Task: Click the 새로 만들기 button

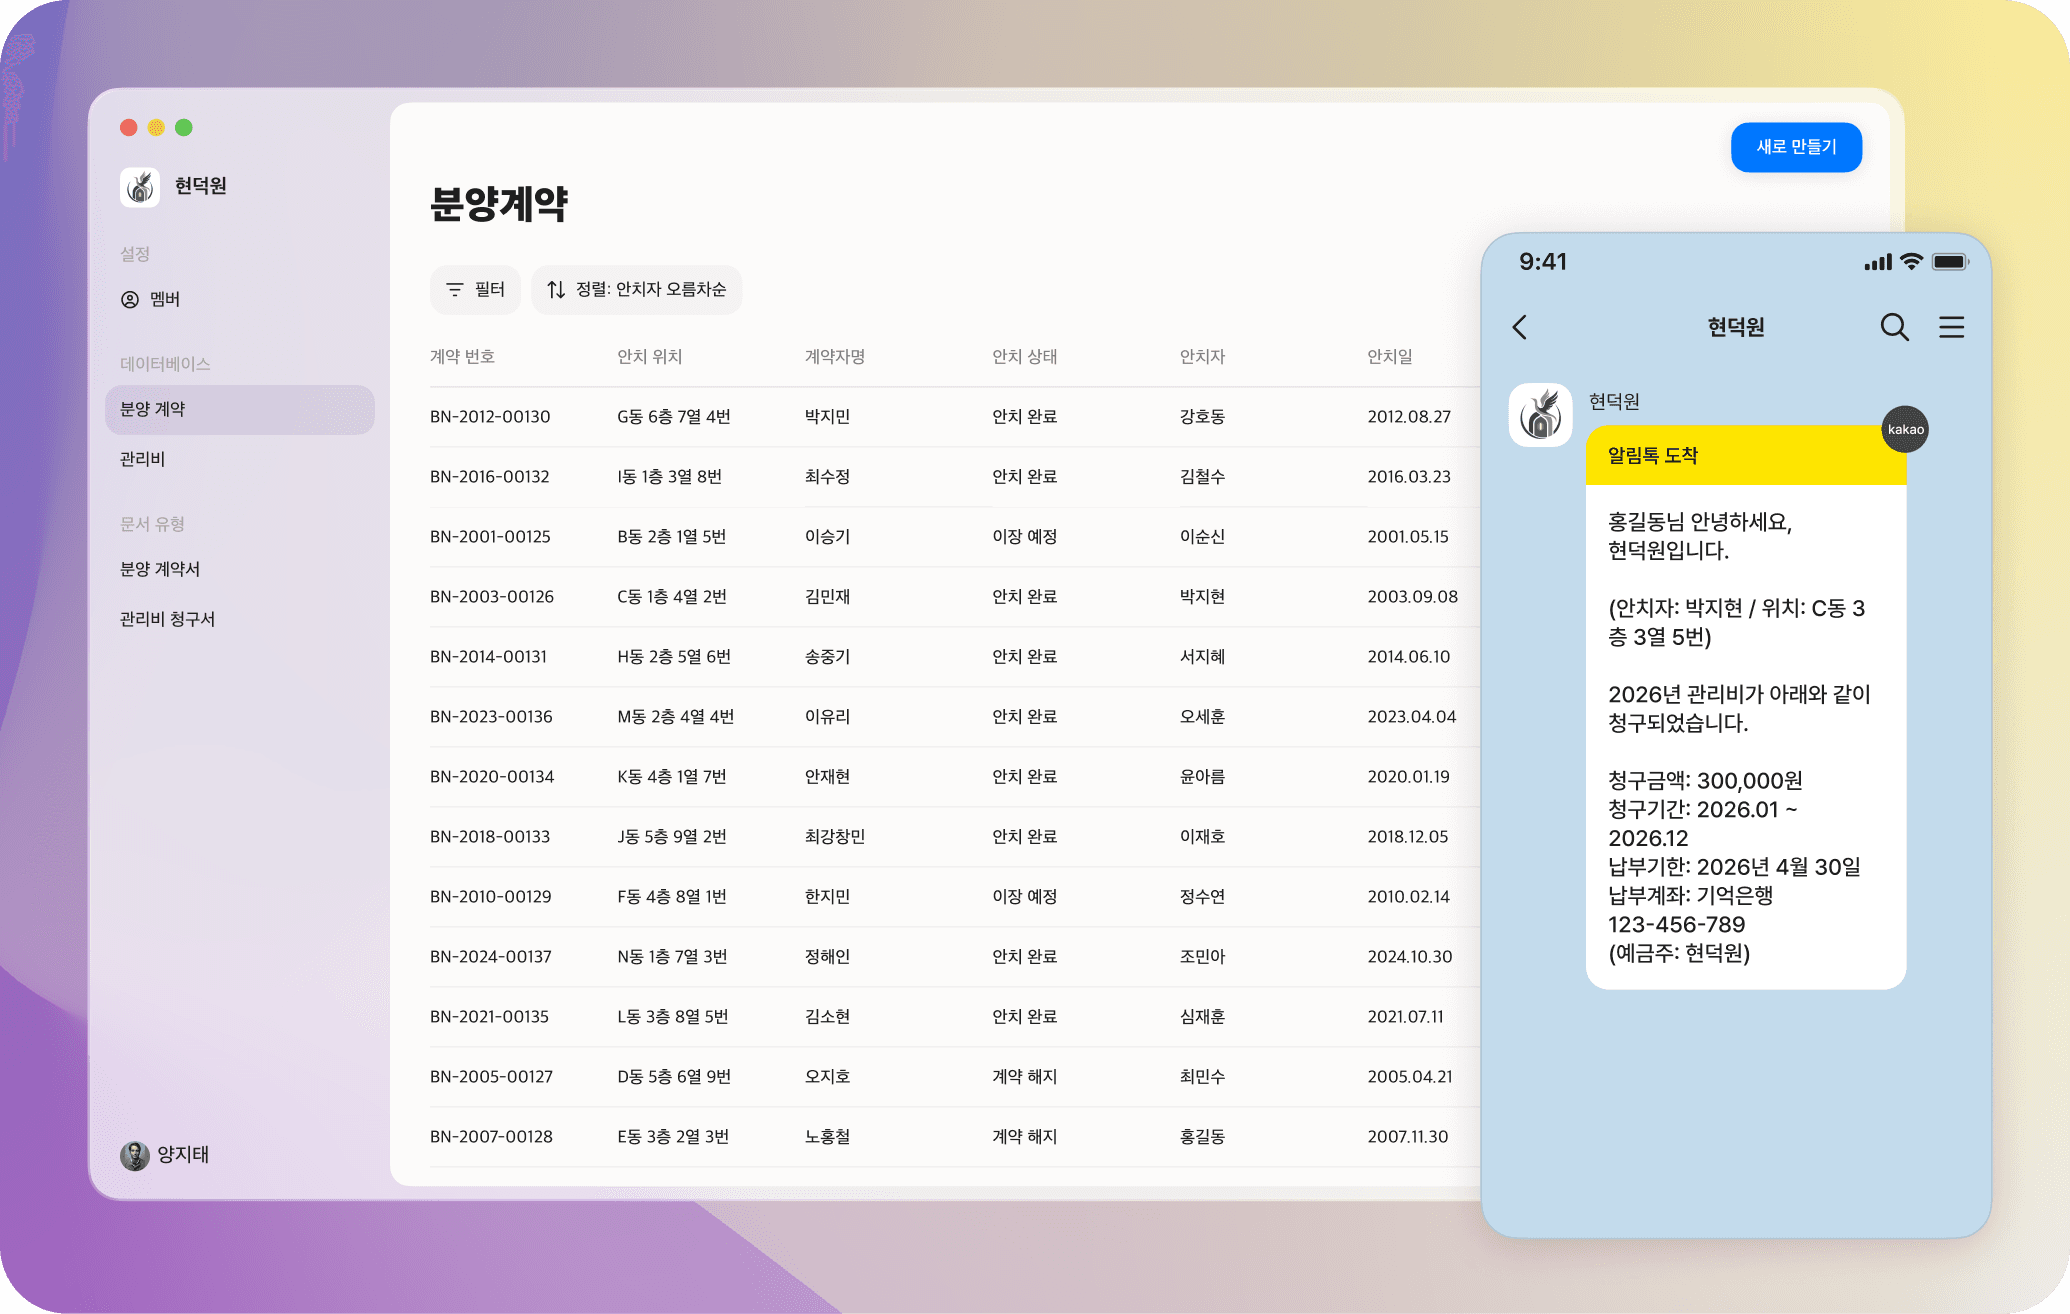Action: 1796,147
